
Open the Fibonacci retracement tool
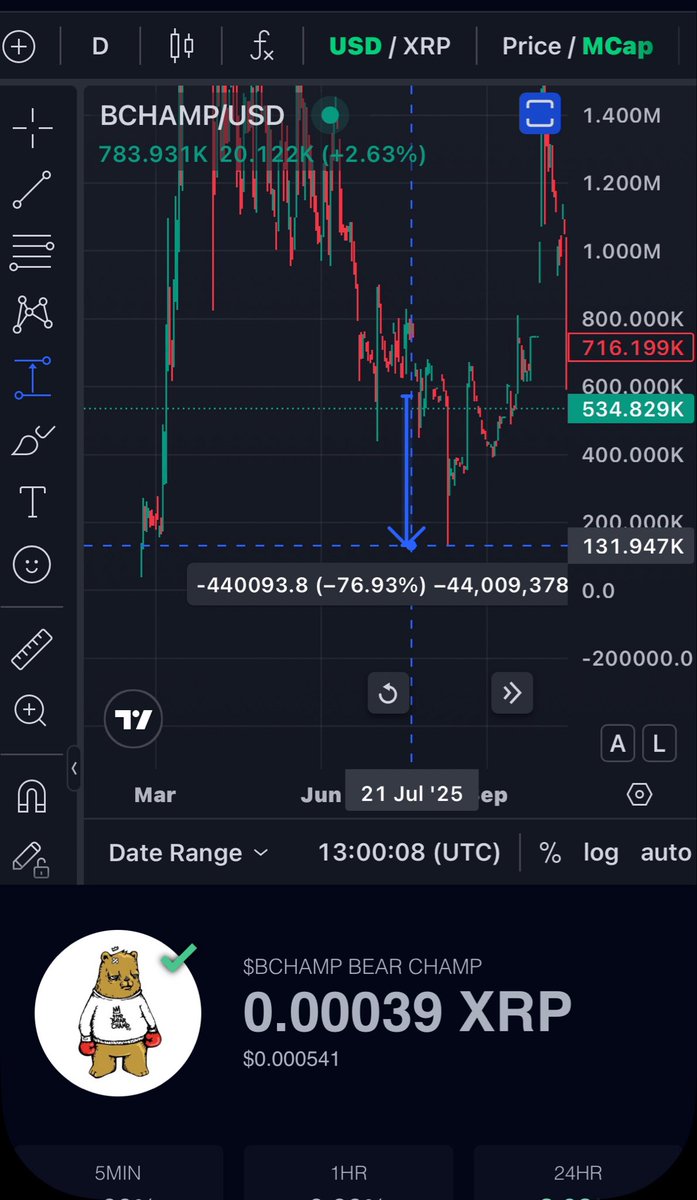click(x=32, y=253)
